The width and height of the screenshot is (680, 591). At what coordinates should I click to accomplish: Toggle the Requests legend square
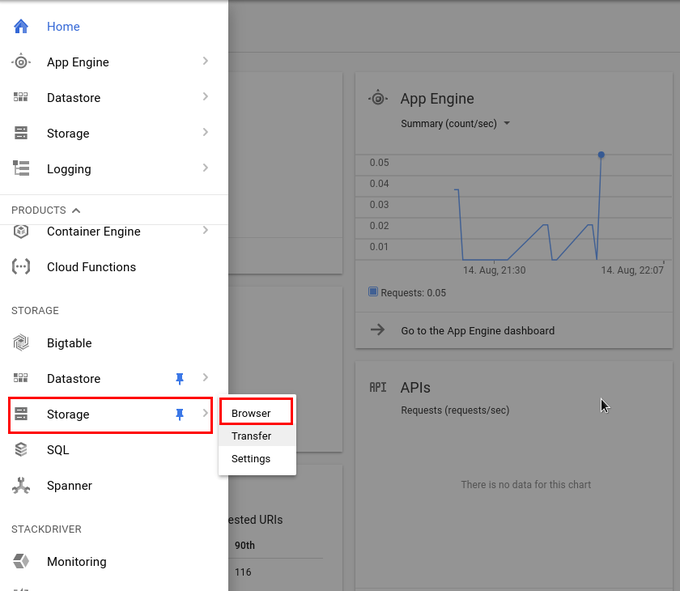point(373,291)
